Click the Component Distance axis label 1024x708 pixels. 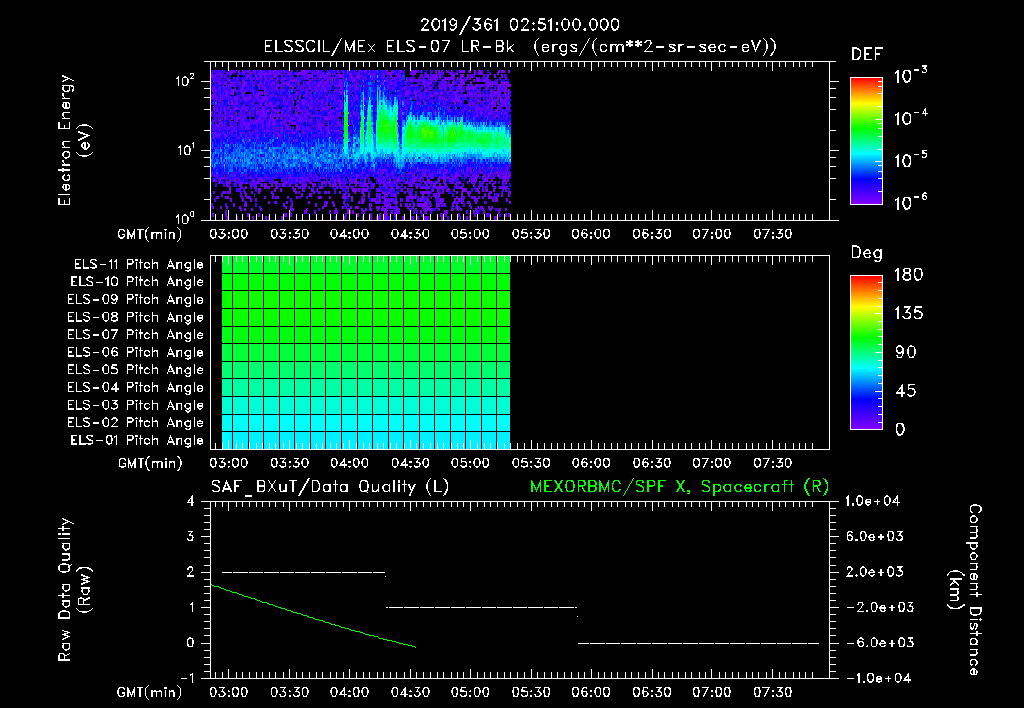(965, 589)
